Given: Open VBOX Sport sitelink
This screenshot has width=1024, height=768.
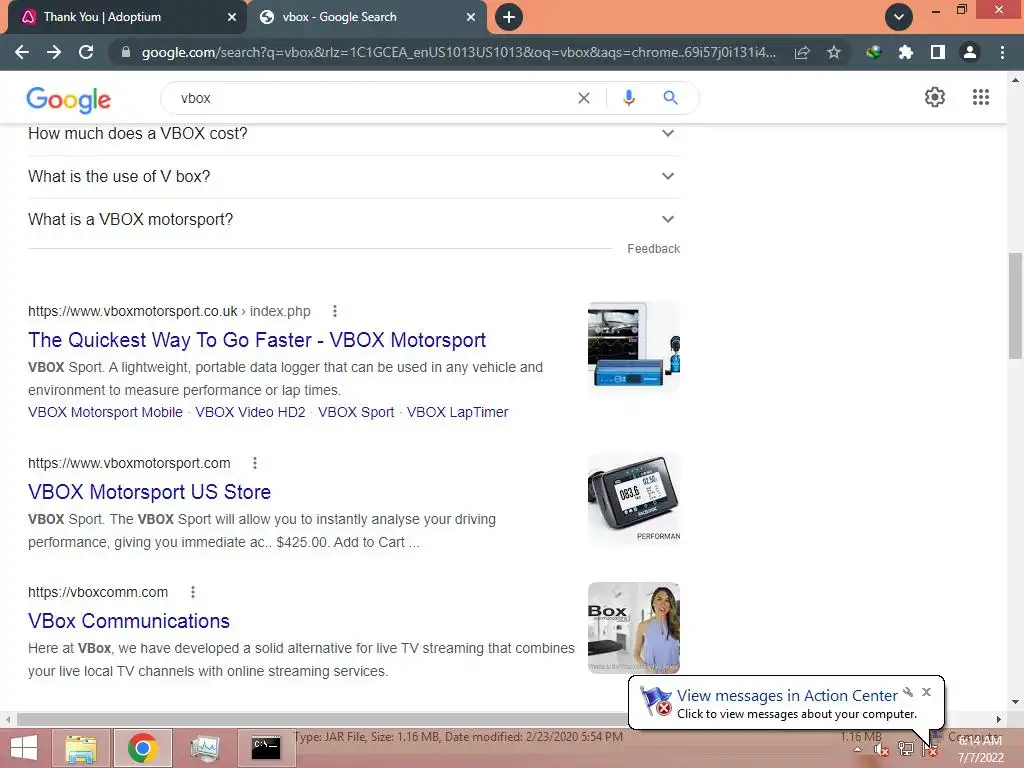Looking at the screenshot, I should tap(356, 412).
